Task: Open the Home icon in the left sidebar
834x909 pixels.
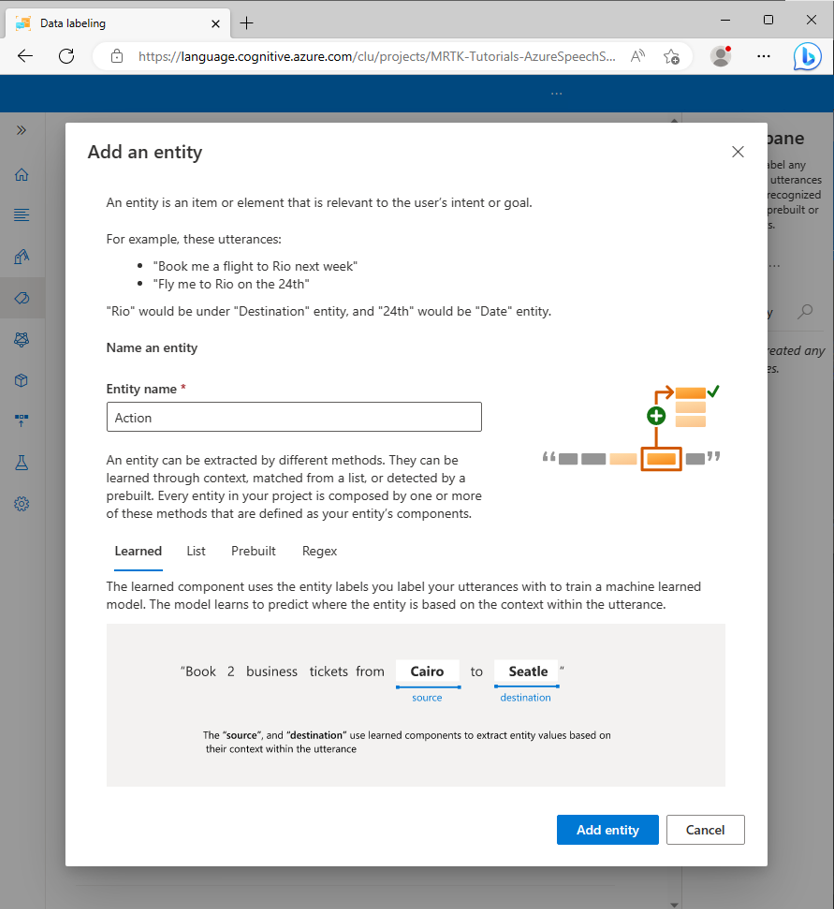Action: pyautogui.click(x=21, y=175)
